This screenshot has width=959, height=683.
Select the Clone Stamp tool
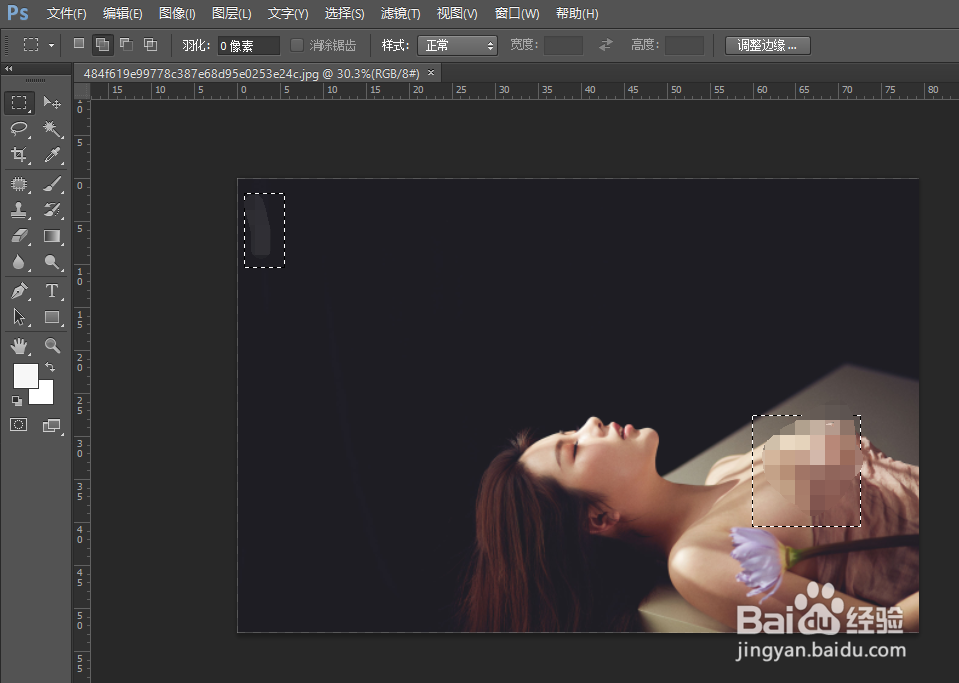[19, 210]
